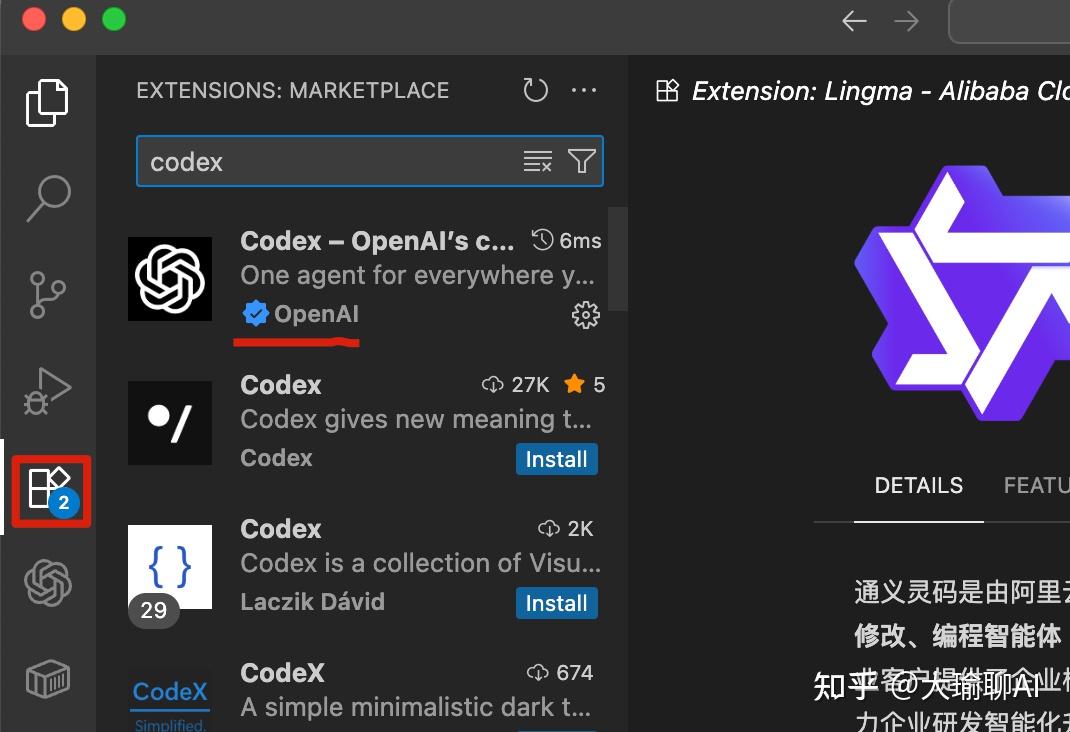Image resolution: width=1070 pixels, height=732 pixels.
Task: Open the Explorer view in activity bar
Action: click(47, 102)
